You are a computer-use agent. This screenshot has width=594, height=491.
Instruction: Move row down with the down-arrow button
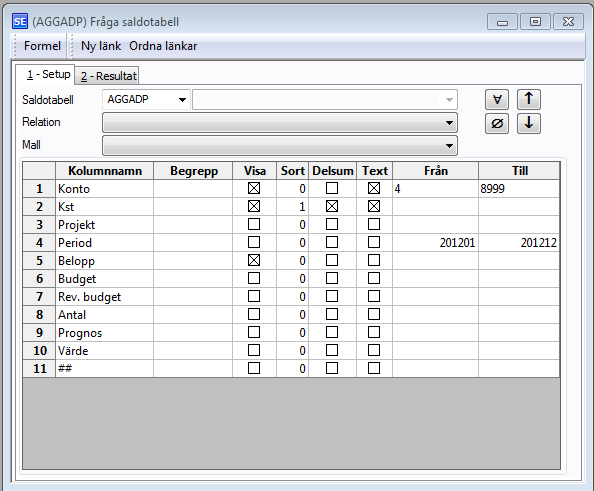(529, 124)
